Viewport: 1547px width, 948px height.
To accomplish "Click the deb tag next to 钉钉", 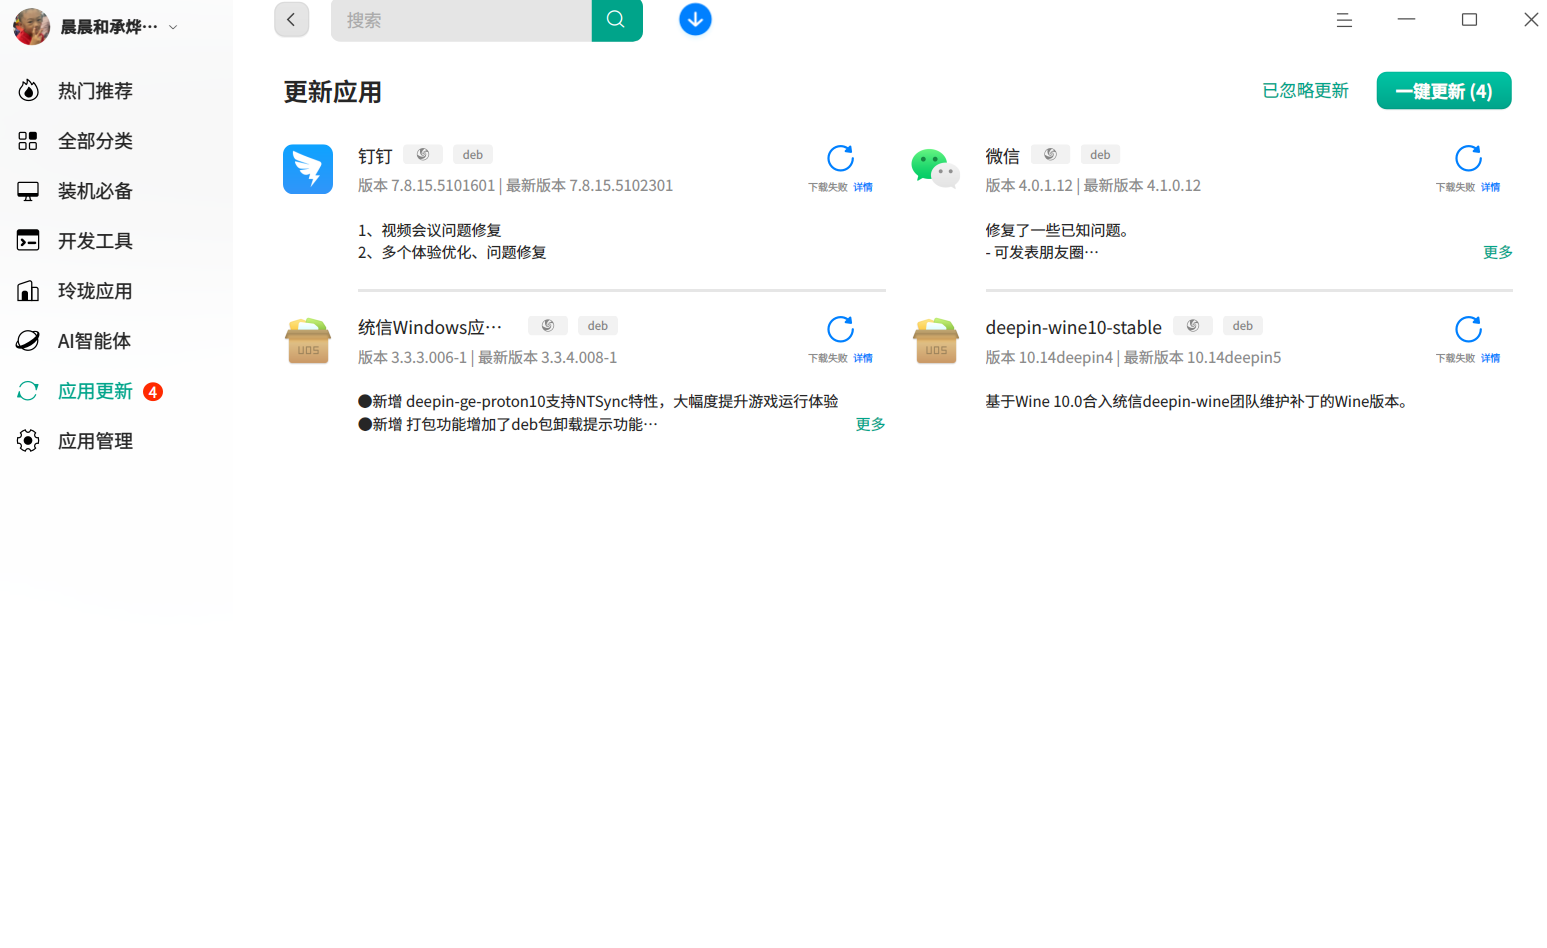I will pos(473,155).
